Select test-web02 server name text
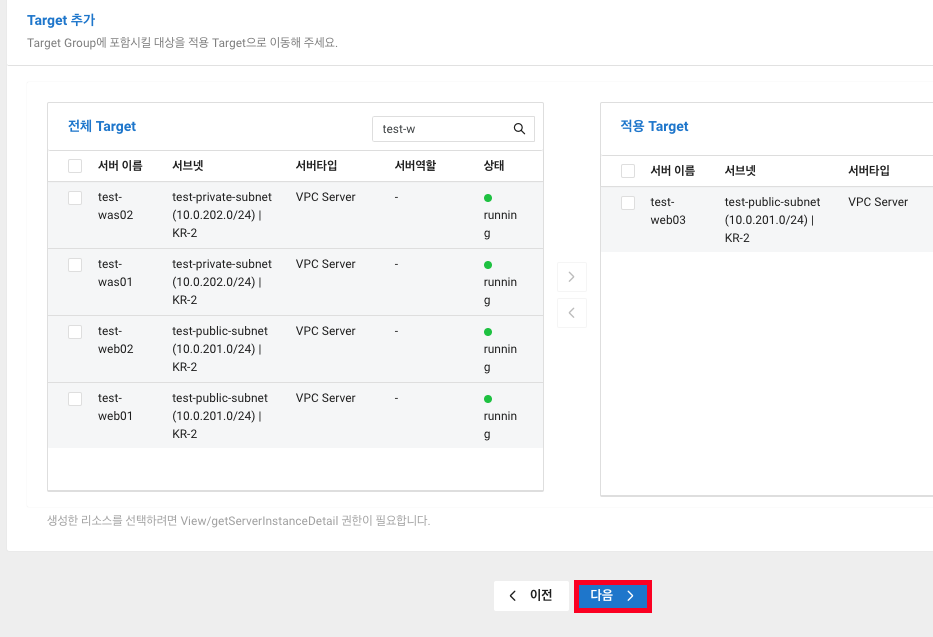The height and width of the screenshot is (637, 933). [115, 340]
